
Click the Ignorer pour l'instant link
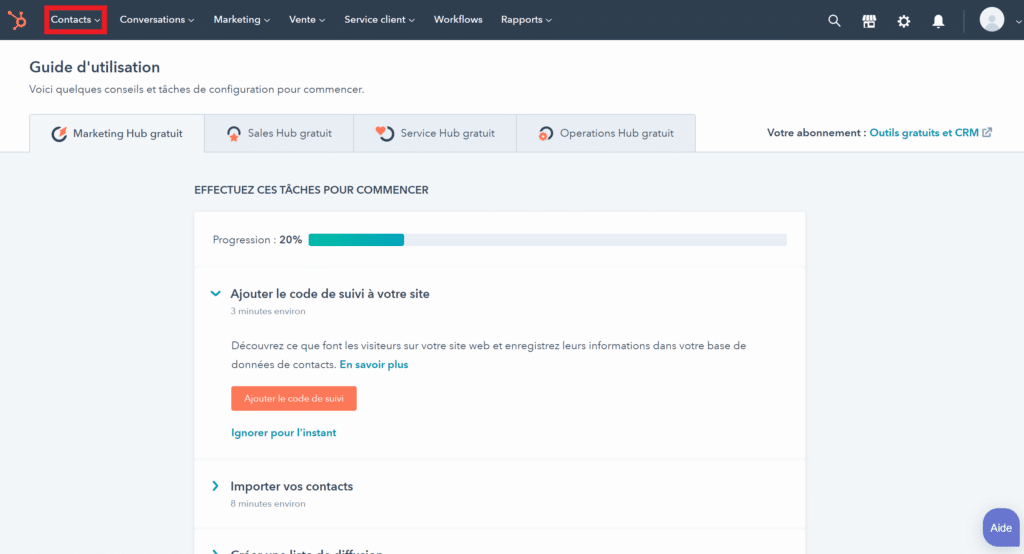(283, 432)
